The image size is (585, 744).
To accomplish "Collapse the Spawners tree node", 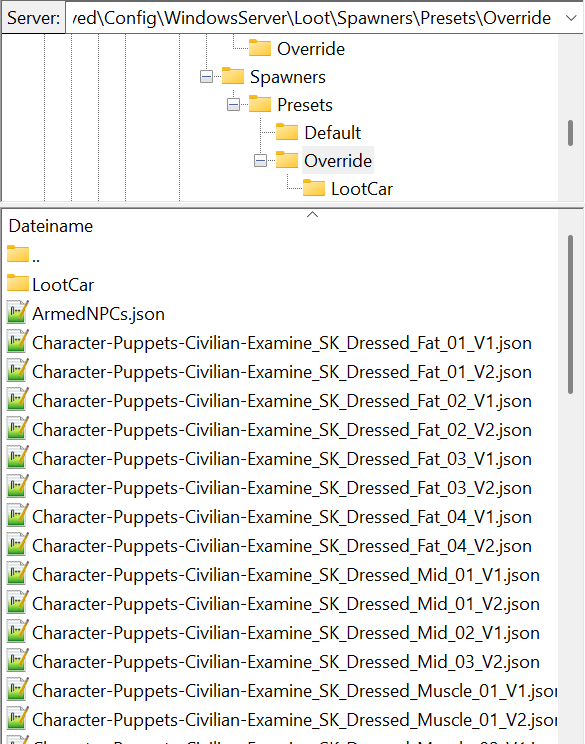I will coord(206,76).
